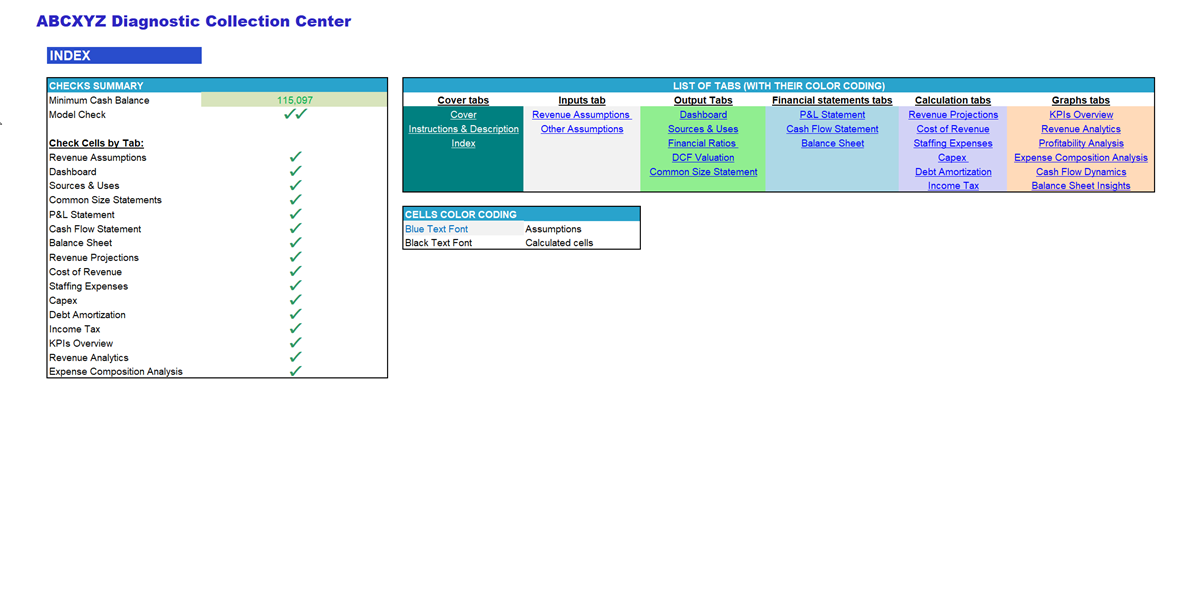Click the checkmark for Revenue Assumptions row
The image size is (1200, 600).
click(295, 157)
